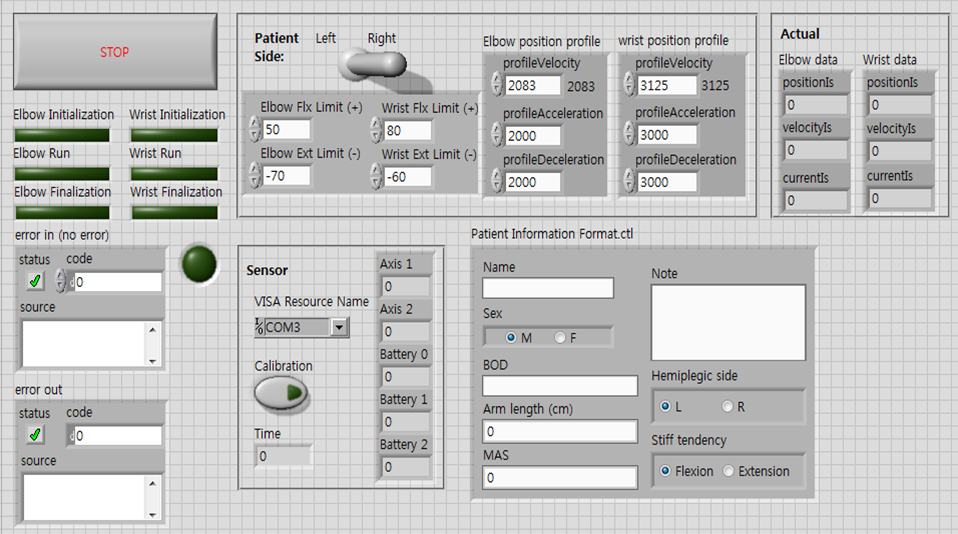
Task: Select Extension for Stiff tendency
Action: 729,471
